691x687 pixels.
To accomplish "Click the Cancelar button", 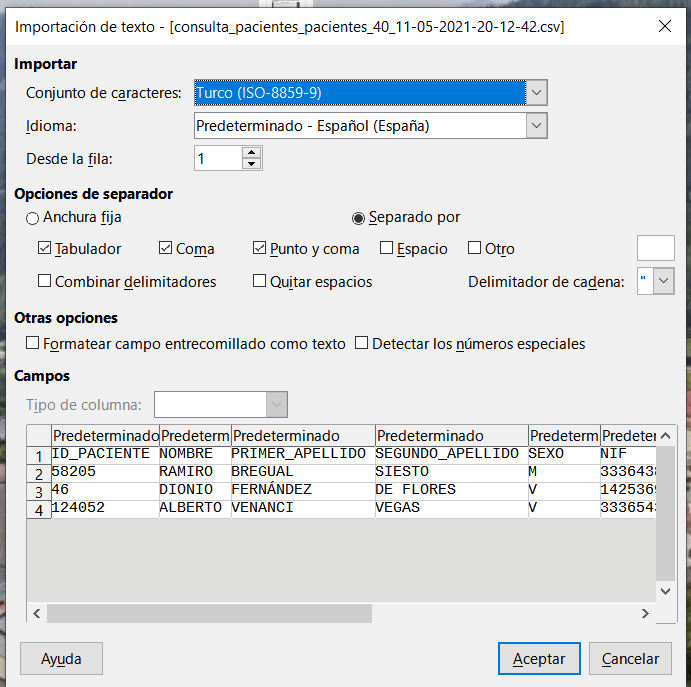I will 630,659.
